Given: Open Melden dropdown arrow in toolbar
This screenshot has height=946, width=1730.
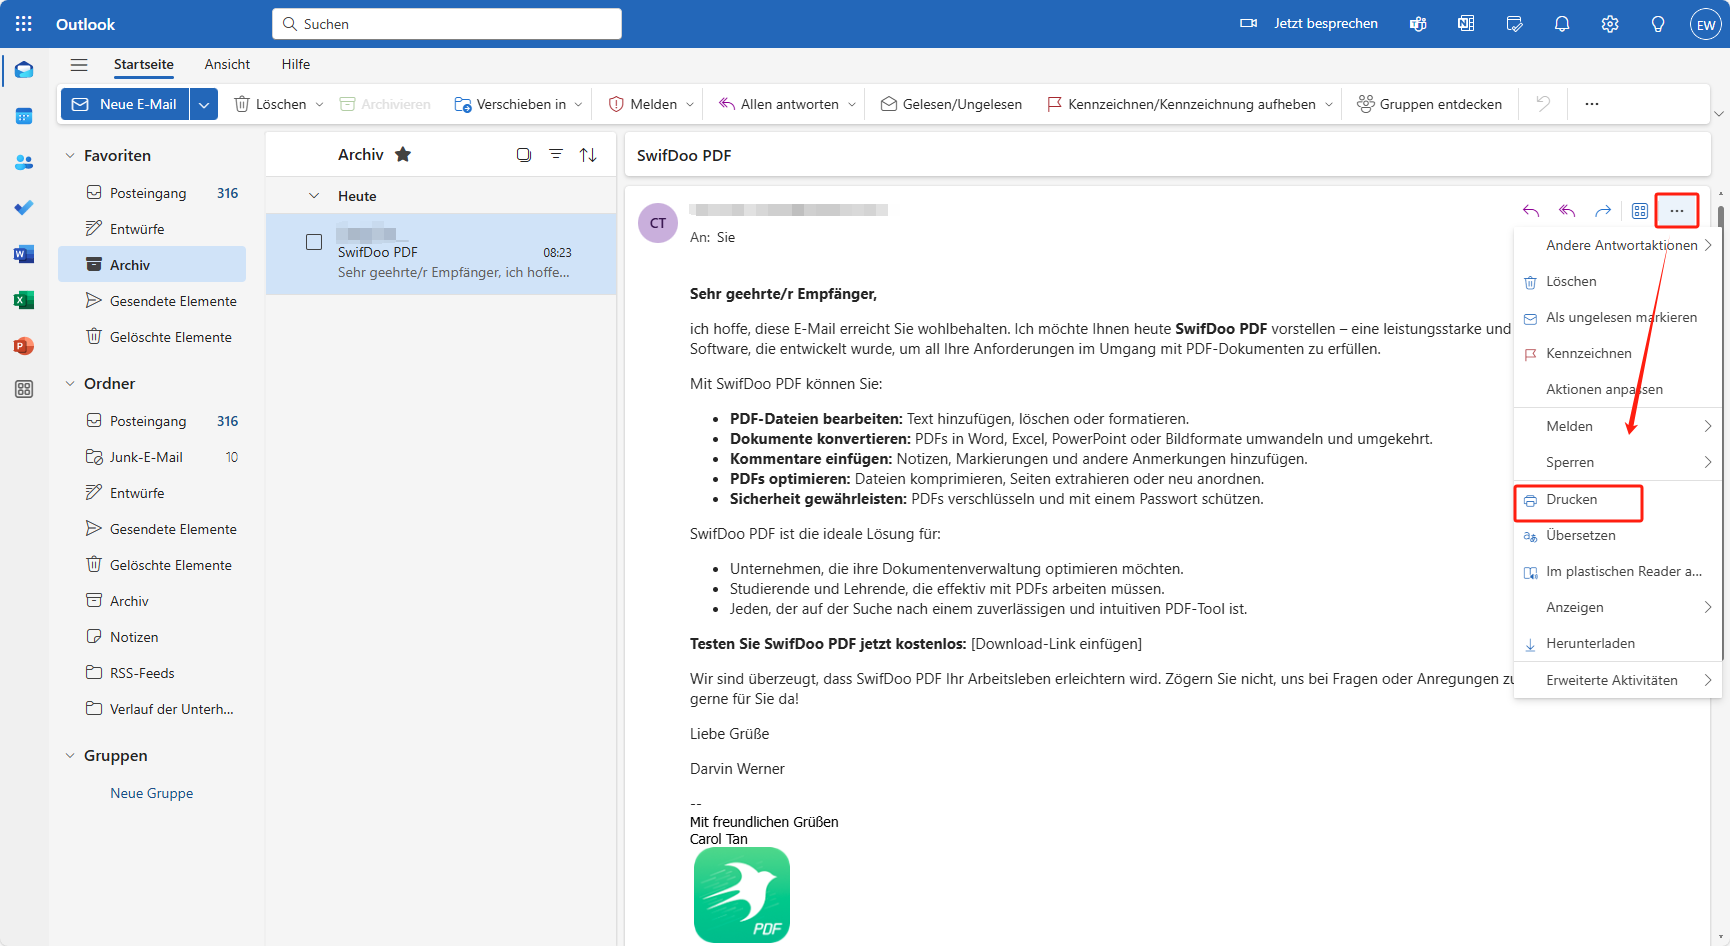Looking at the screenshot, I should [x=690, y=104].
